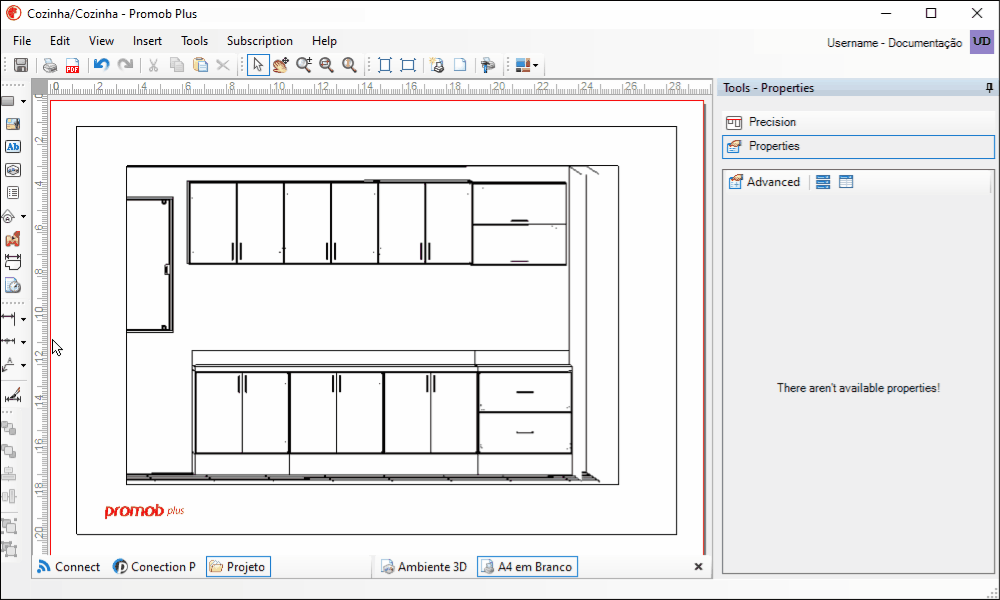Switch to the Precision panel

pos(858,122)
